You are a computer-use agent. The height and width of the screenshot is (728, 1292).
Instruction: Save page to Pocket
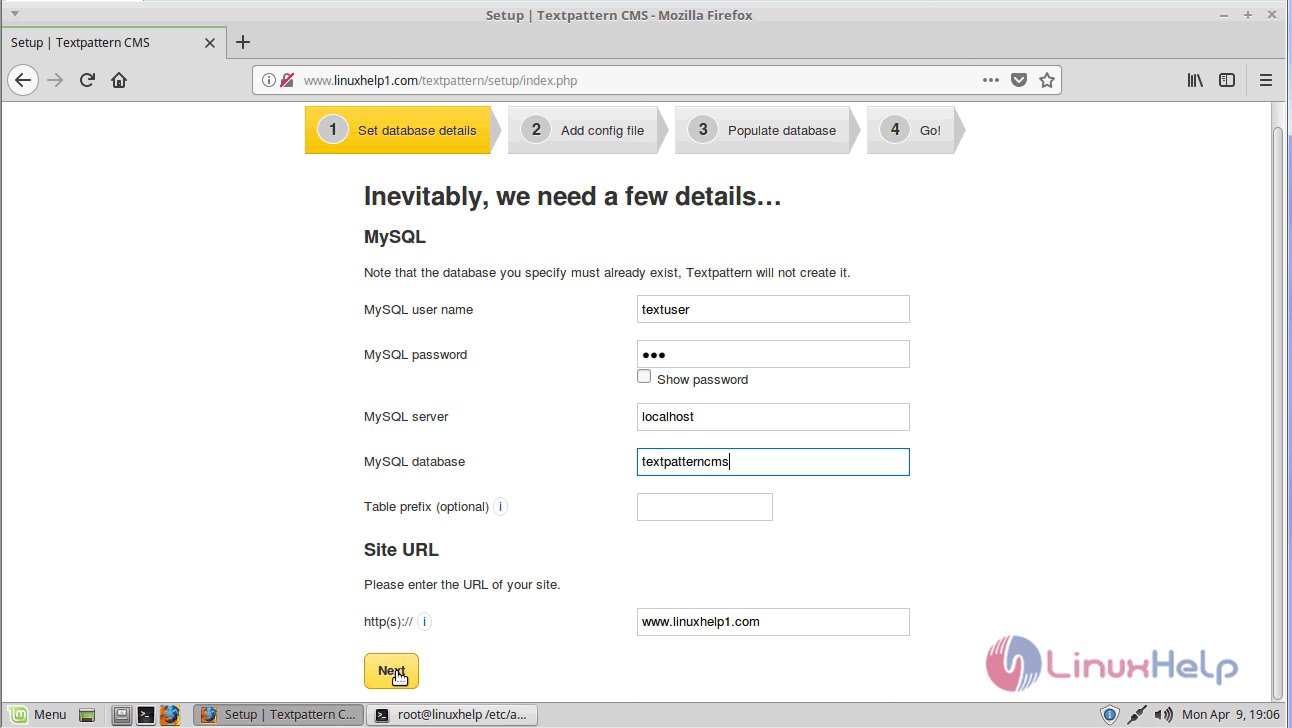[x=1019, y=80]
